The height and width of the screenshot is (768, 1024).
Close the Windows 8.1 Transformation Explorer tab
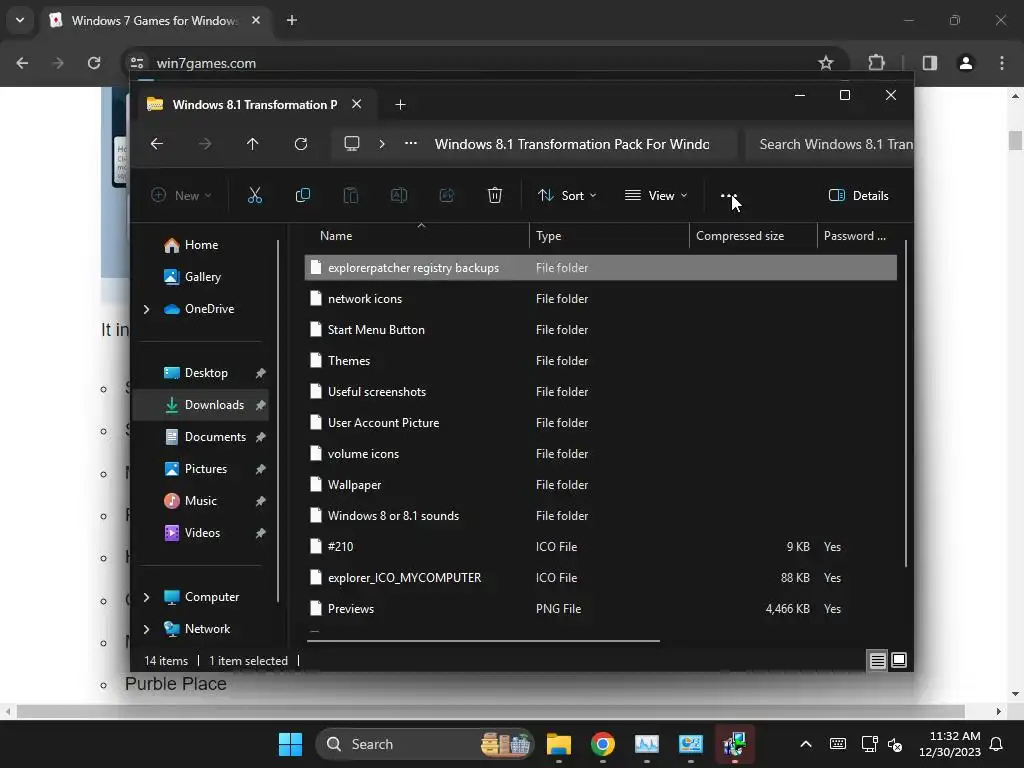pyautogui.click(x=357, y=104)
